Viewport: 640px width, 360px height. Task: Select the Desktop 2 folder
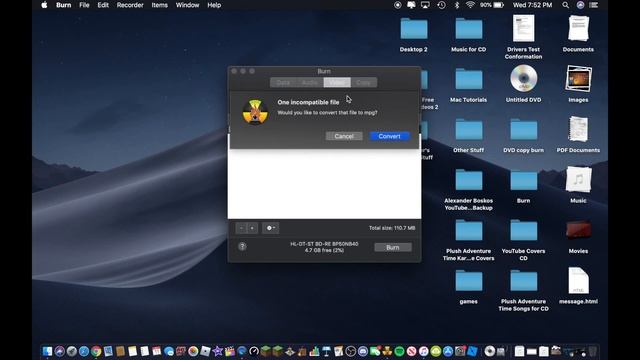pyautogui.click(x=413, y=29)
